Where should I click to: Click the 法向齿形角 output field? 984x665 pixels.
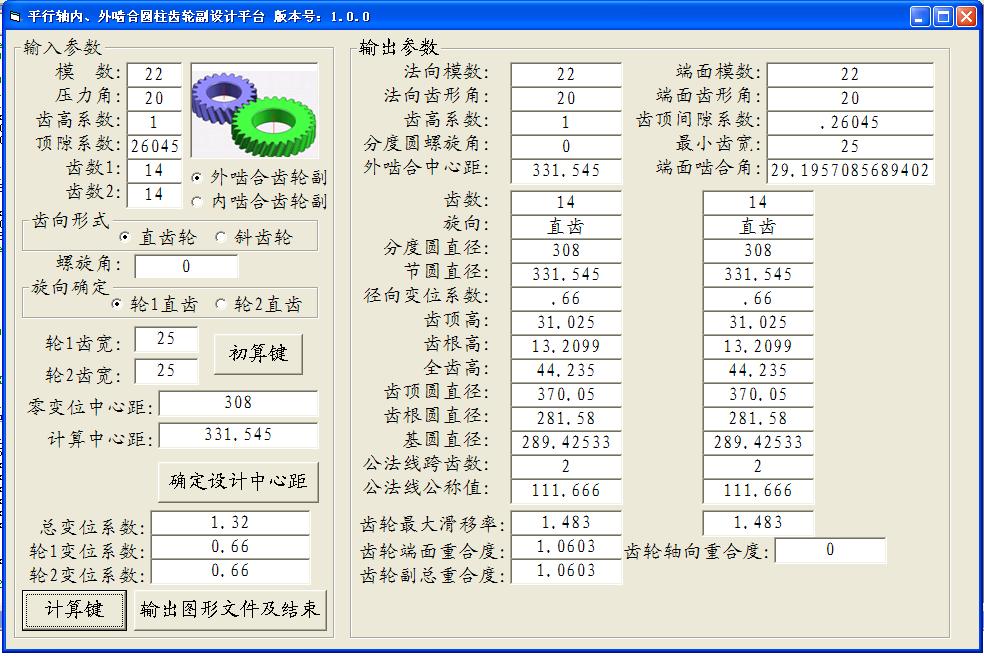click(x=566, y=98)
